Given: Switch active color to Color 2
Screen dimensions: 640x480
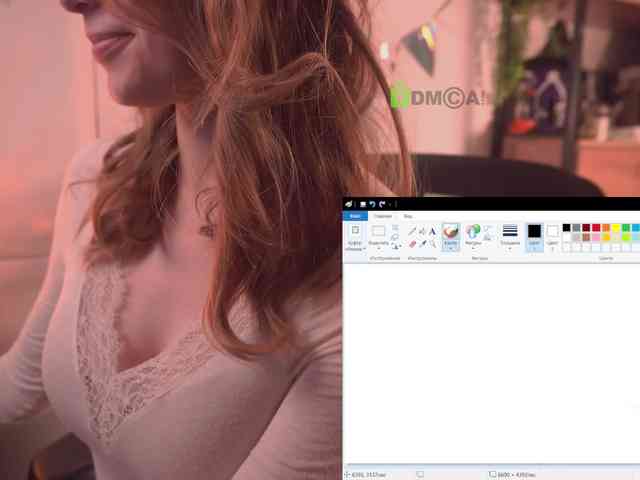Looking at the screenshot, I should pos(552,234).
